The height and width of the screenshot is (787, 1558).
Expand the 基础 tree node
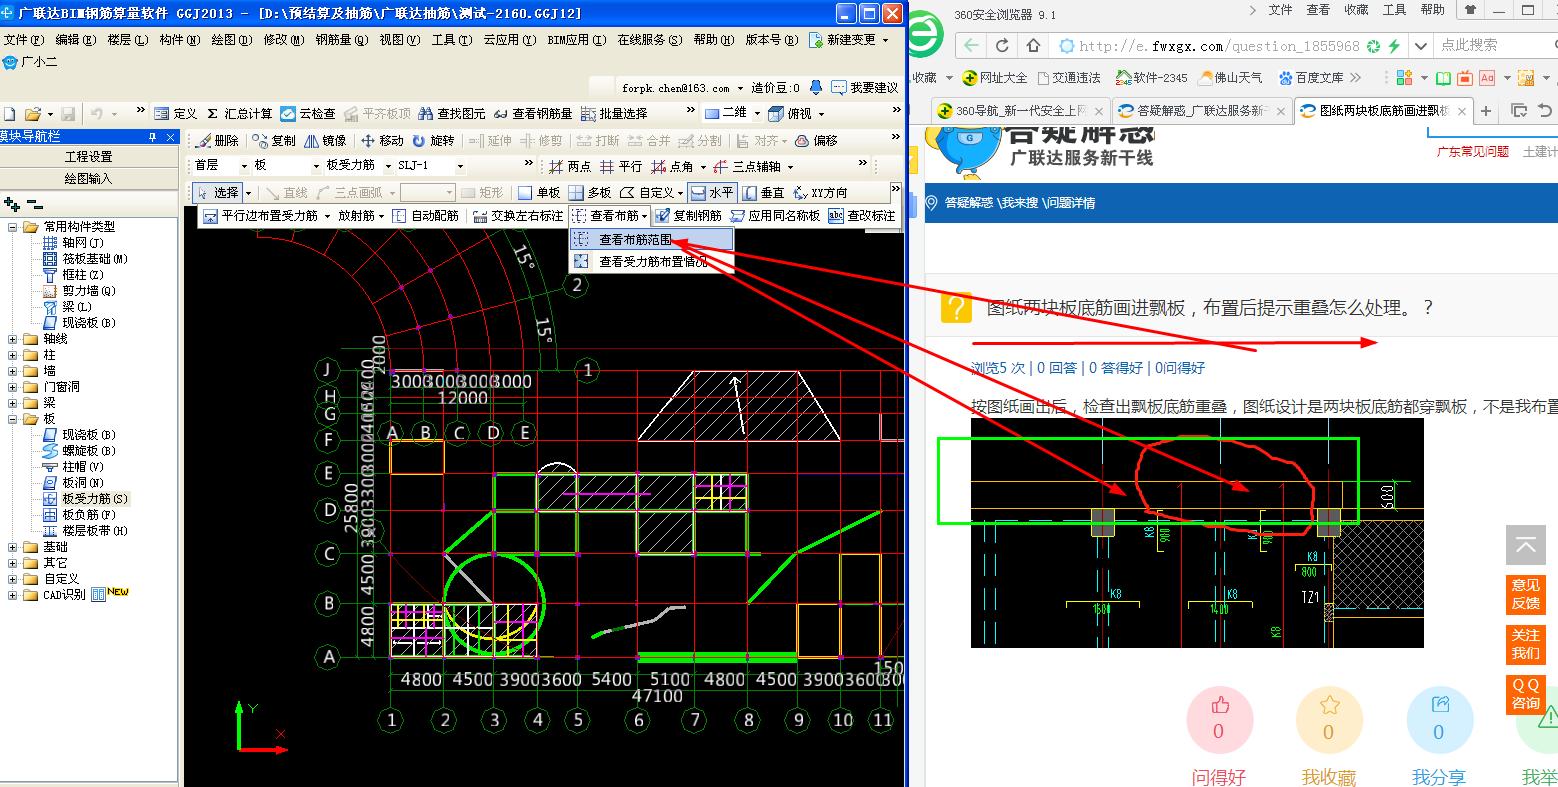13,547
